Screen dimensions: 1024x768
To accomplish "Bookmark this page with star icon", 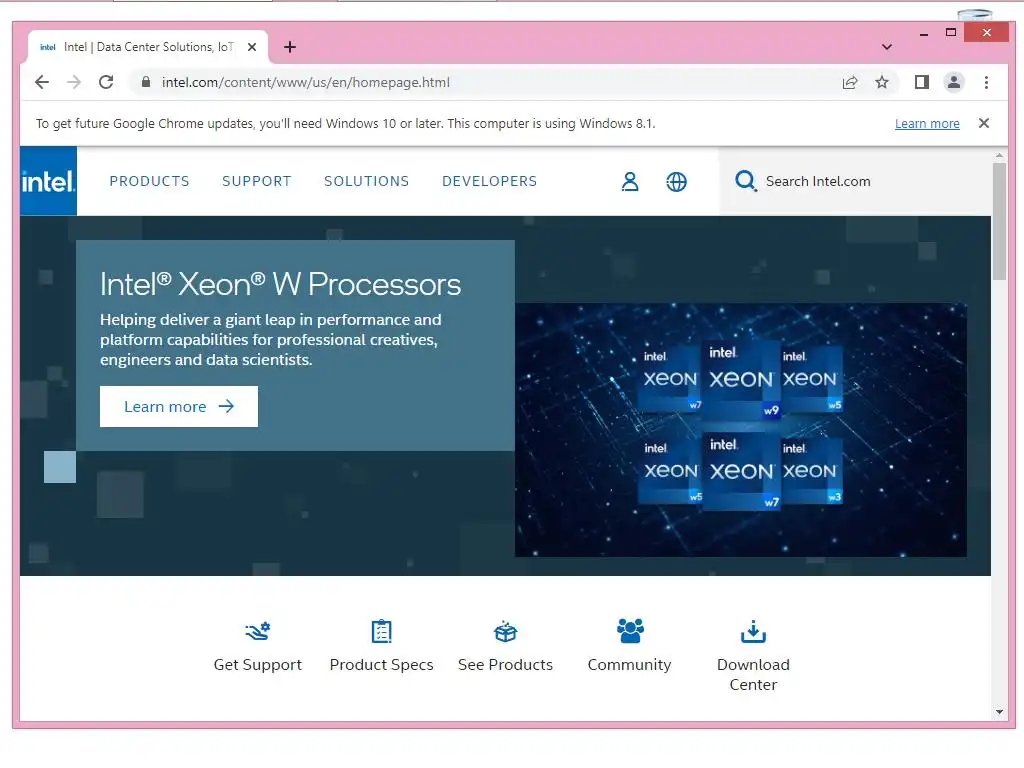I will pos(882,82).
